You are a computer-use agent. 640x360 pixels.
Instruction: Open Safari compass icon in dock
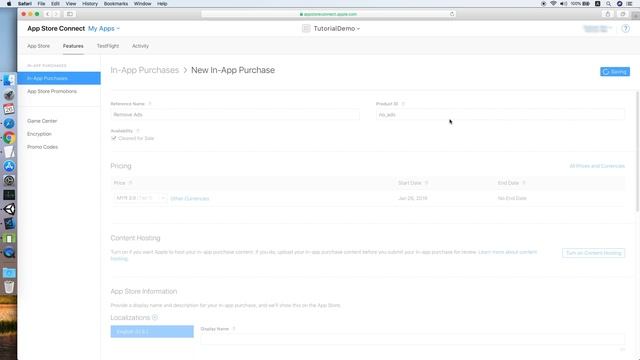tap(9, 123)
